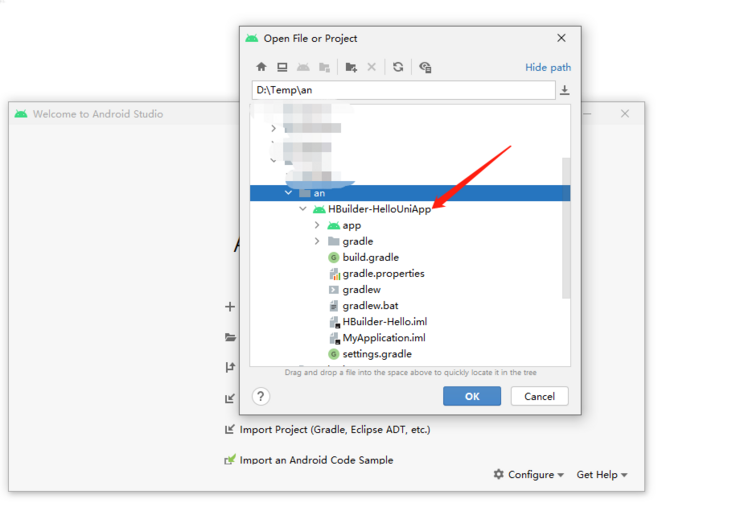This screenshot has height=532, width=732.
Task: Click the Desktop directory toolbar icon
Action: pos(282,67)
